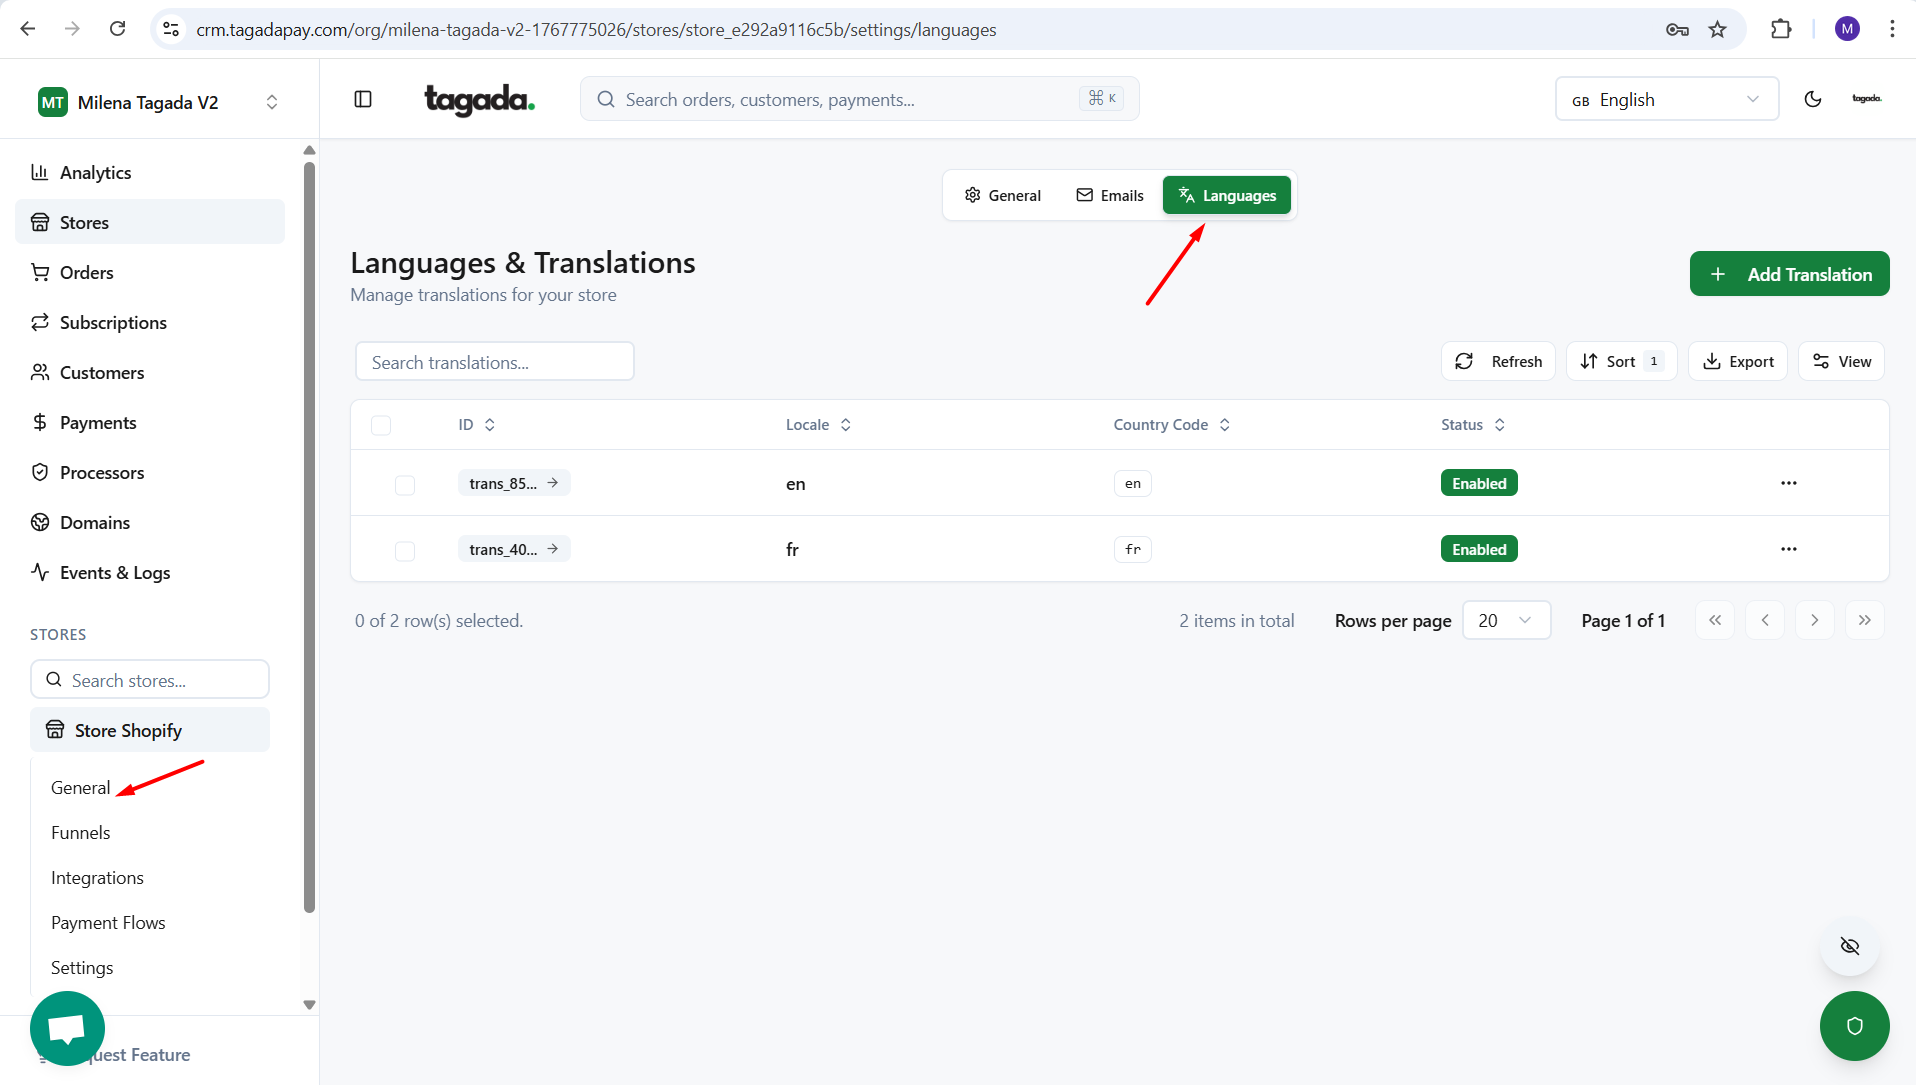Open the chat support bubble
This screenshot has width=1916, height=1085.
[67, 1028]
